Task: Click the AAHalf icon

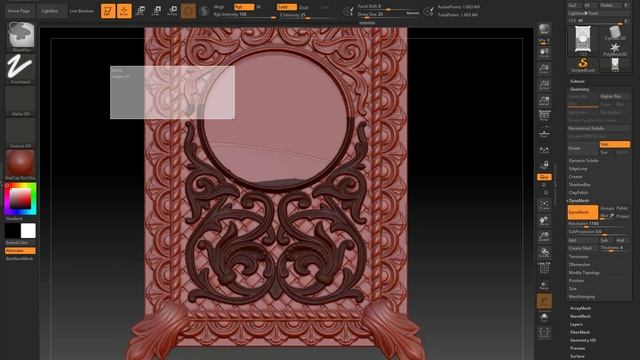Action: [x=544, y=101]
